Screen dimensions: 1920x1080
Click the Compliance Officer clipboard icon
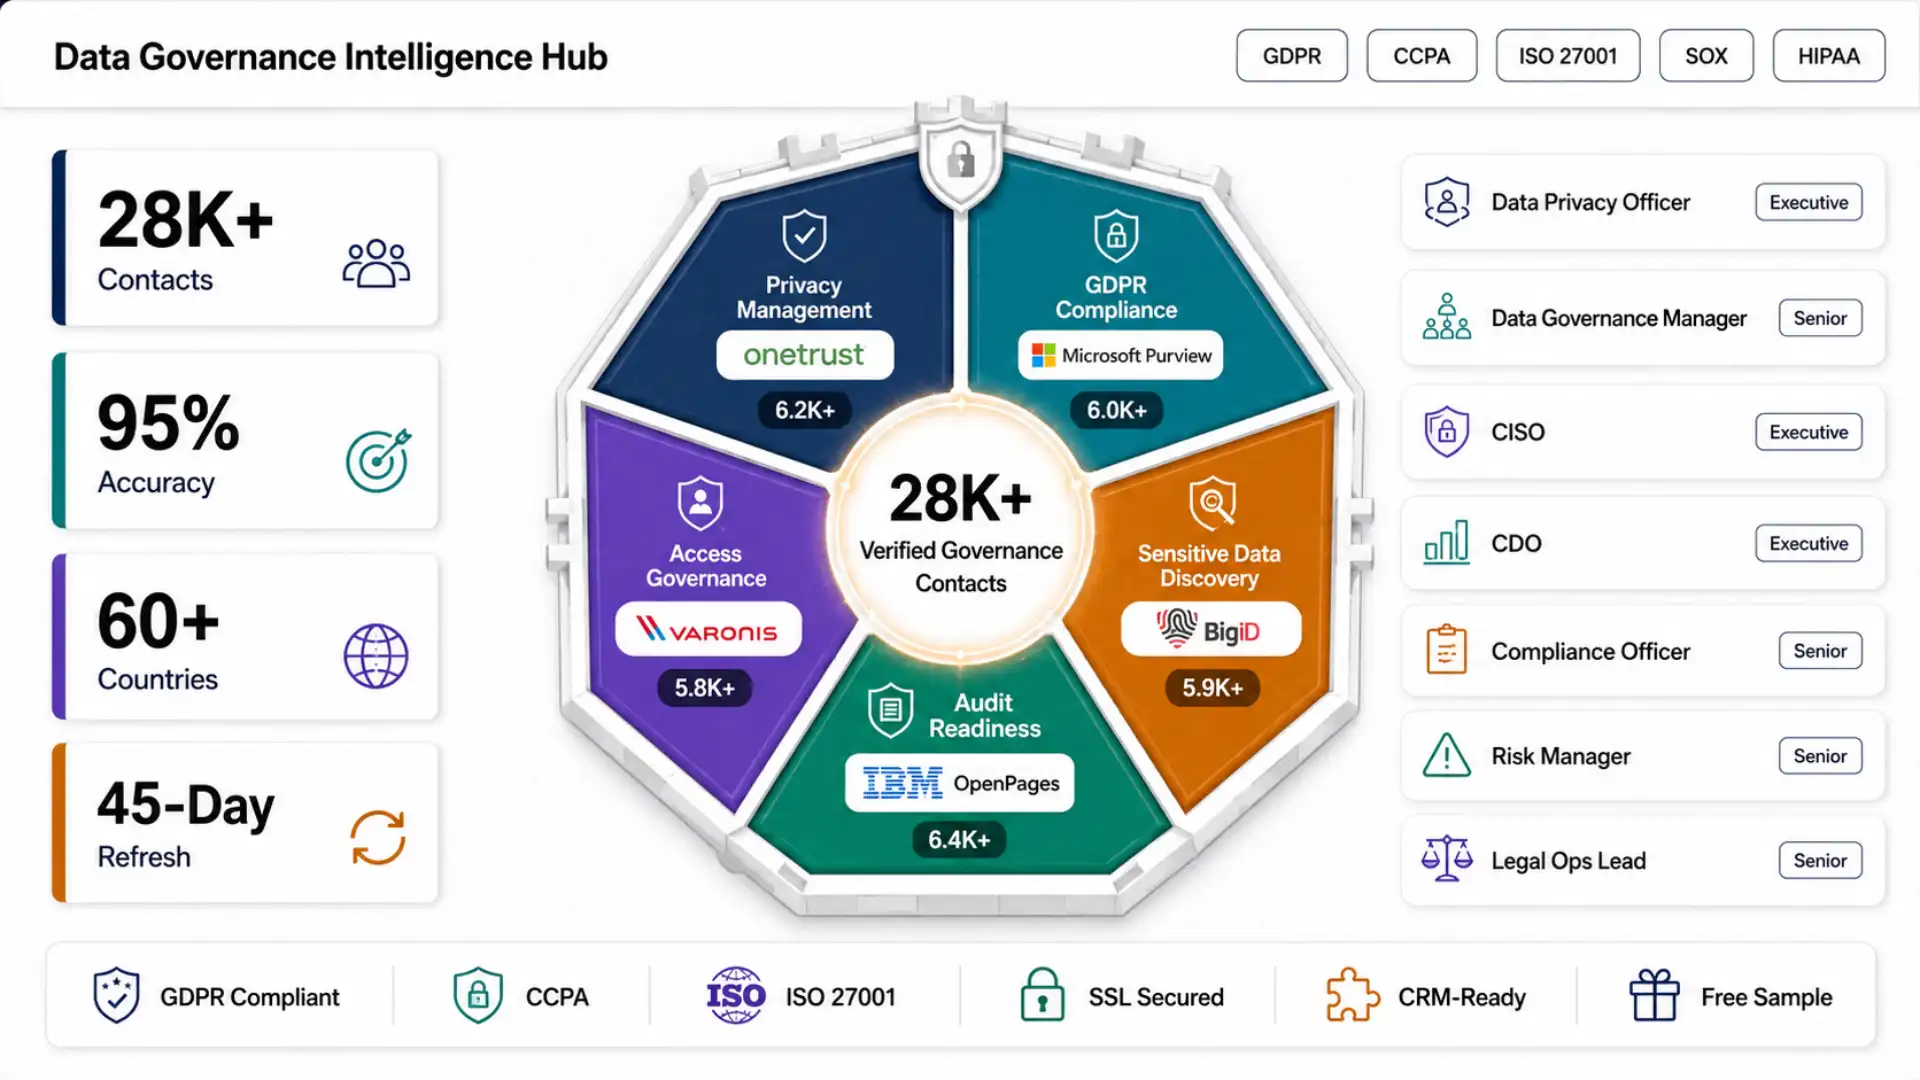(x=1446, y=650)
